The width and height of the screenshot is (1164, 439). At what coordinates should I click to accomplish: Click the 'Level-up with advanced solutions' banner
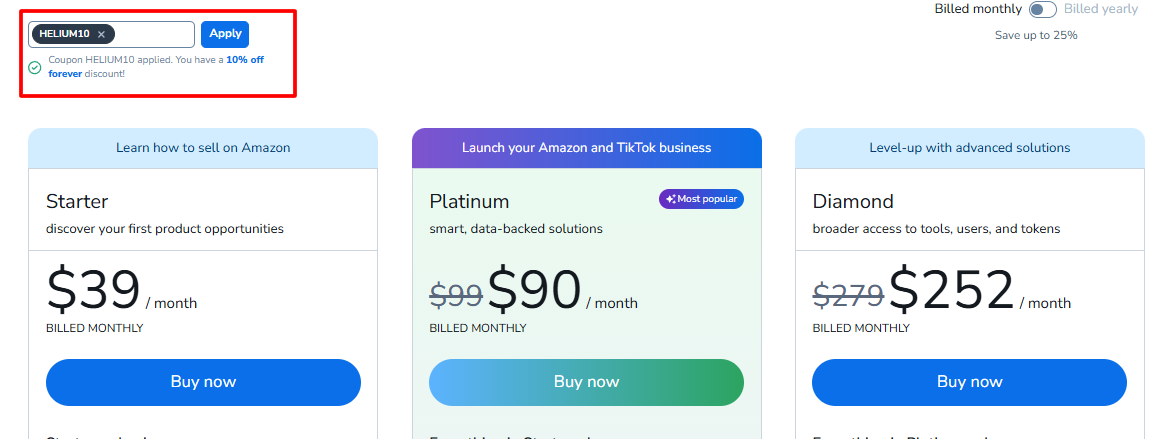tap(969, 148)
